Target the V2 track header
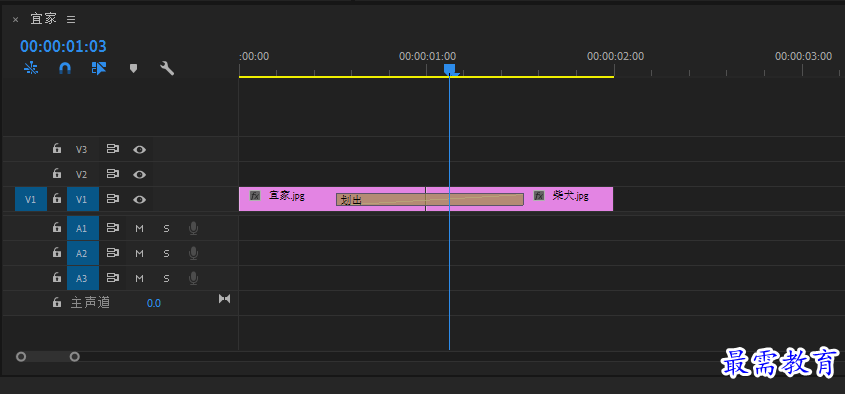The width and height of the screenshot is (845, 394). pyautogui.click(x=81, y=174)
